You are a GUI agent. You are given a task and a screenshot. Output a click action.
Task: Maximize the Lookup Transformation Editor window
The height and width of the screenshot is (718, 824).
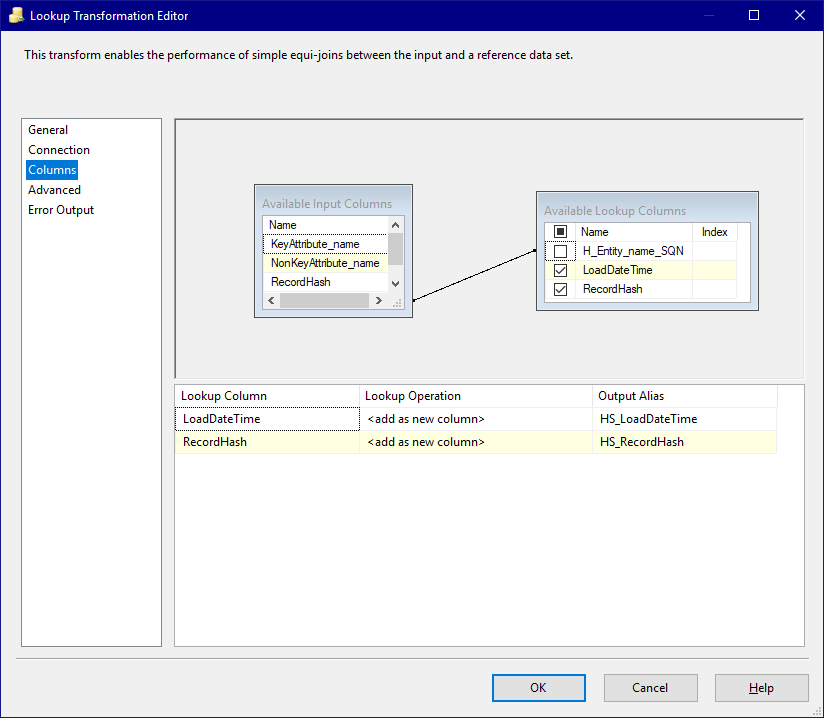(x=754, y=15)
